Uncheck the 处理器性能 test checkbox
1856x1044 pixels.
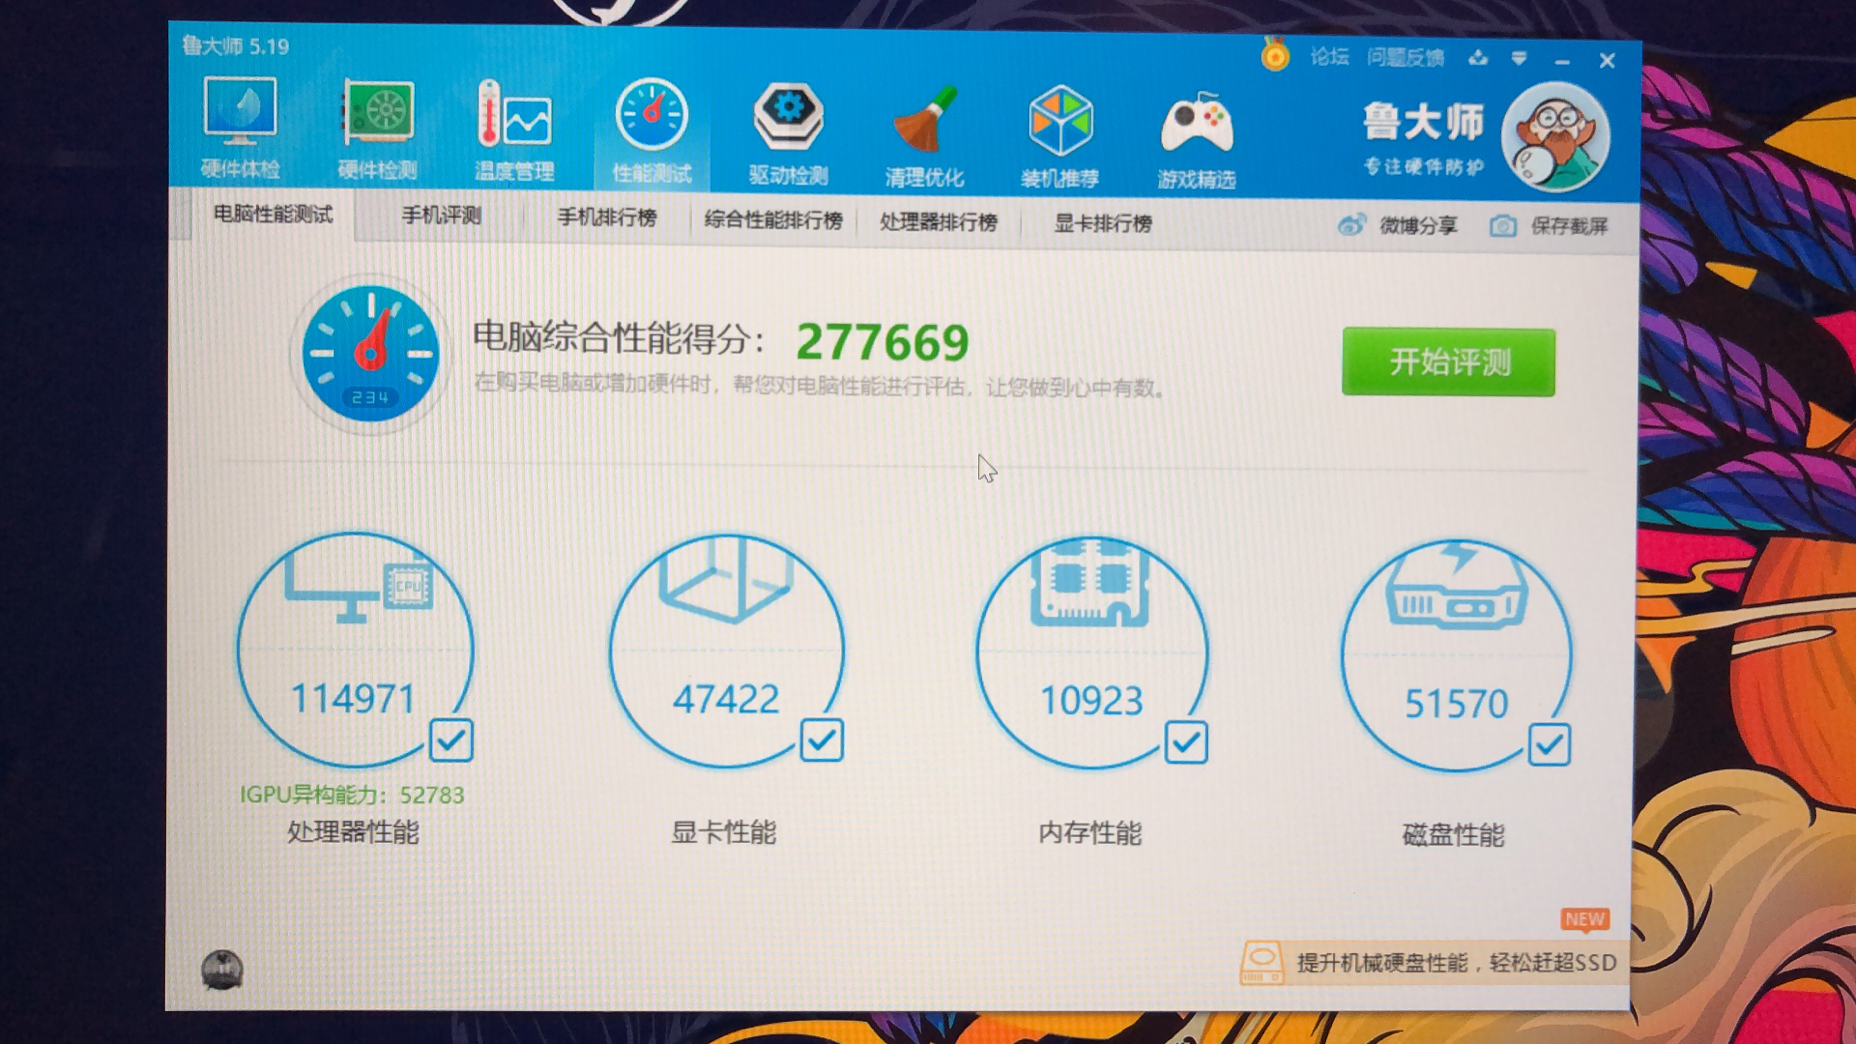tap(451, 740)
